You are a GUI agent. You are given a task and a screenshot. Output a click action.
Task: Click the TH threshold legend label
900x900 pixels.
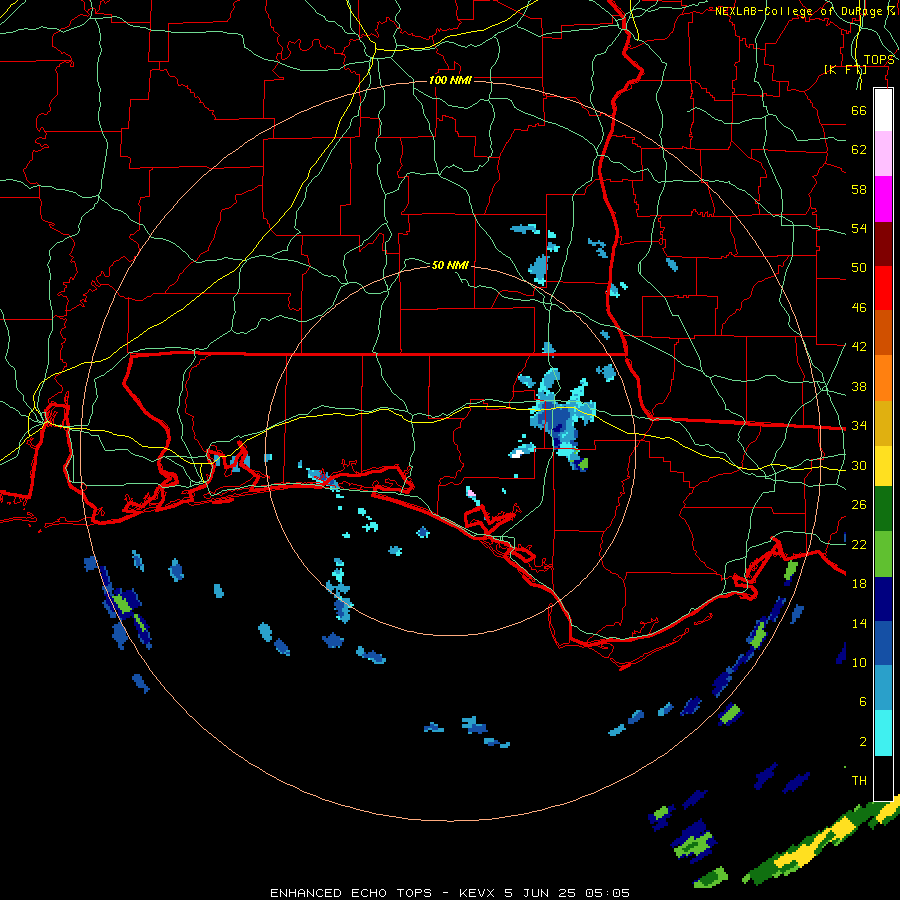tap(859, 781)
